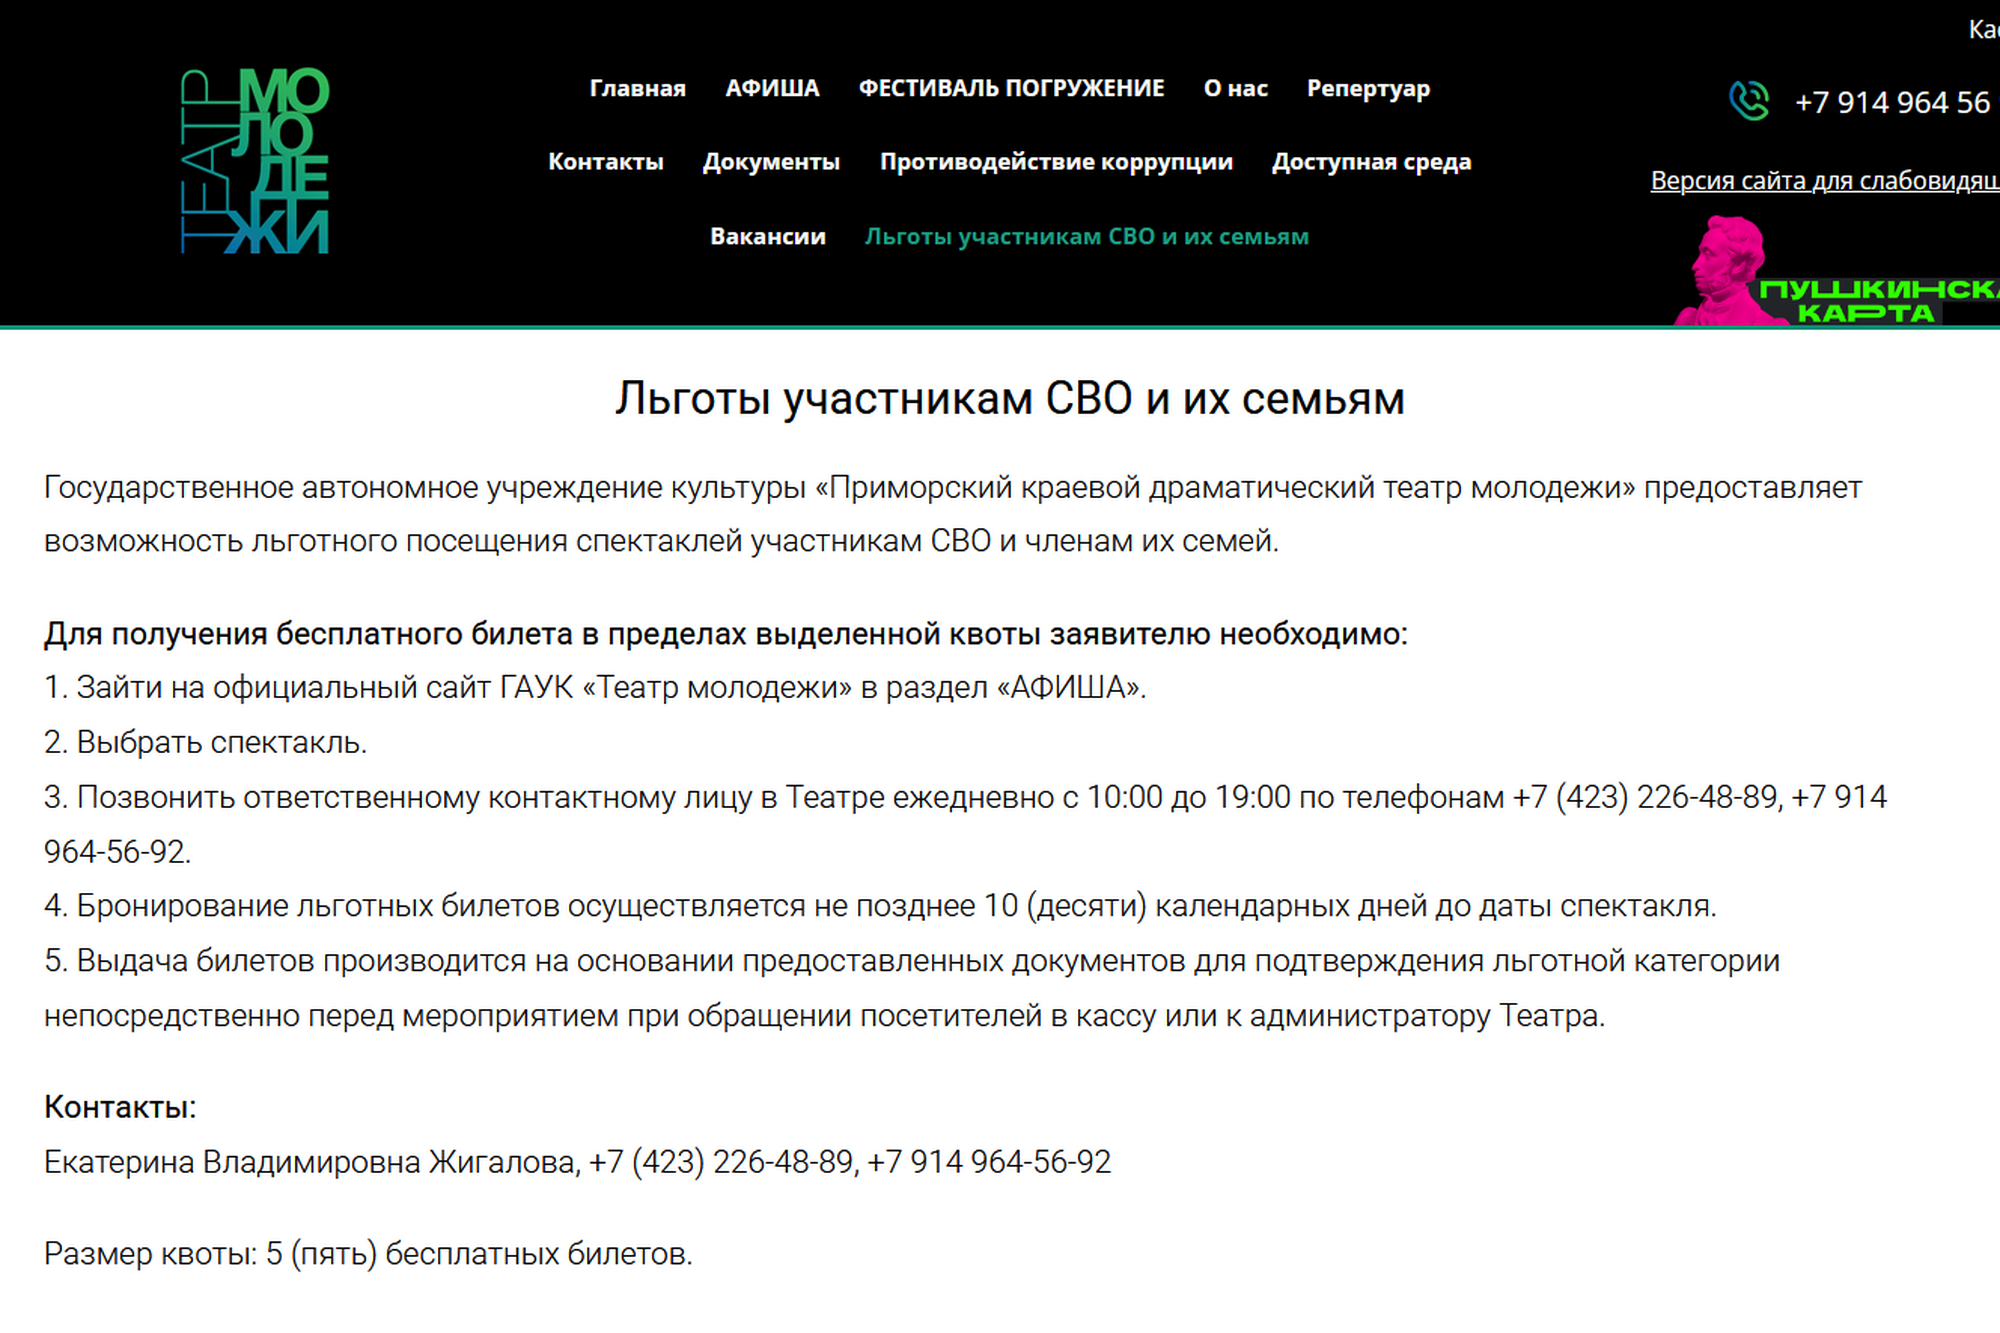Open Противодействие коррупции page

click(x=1056, y=162)
